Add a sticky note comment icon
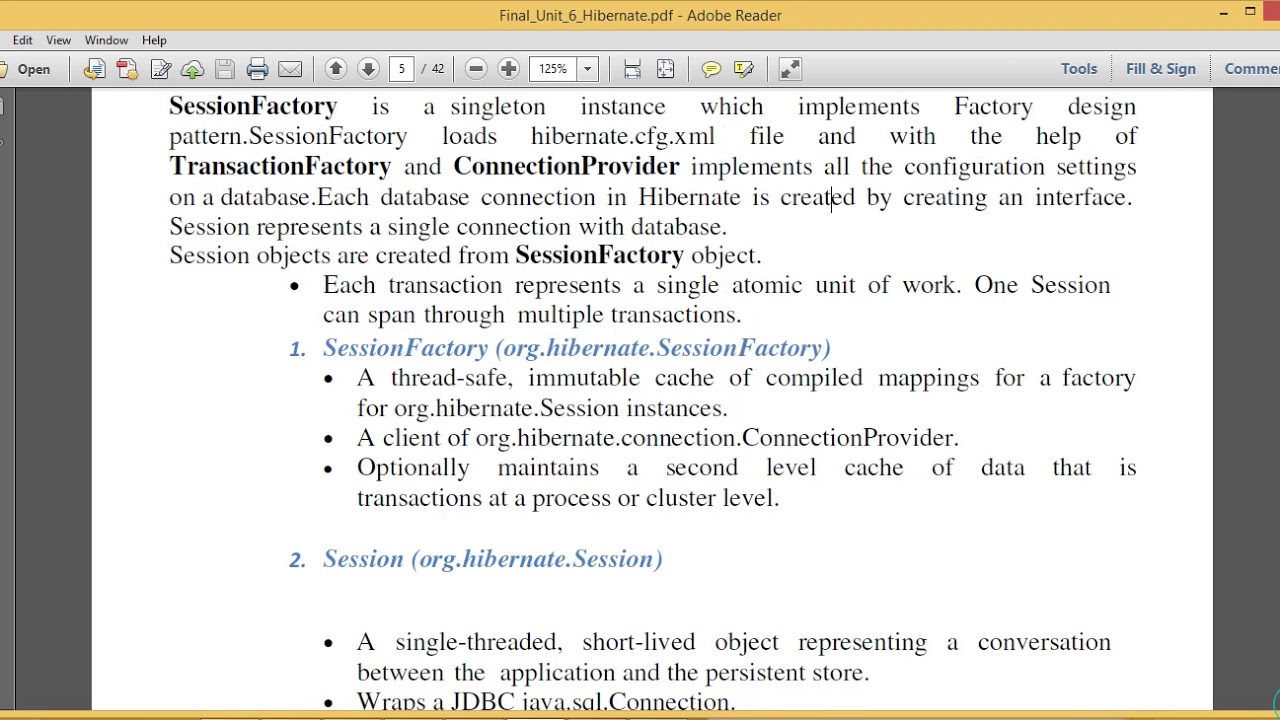 point(711,69)
